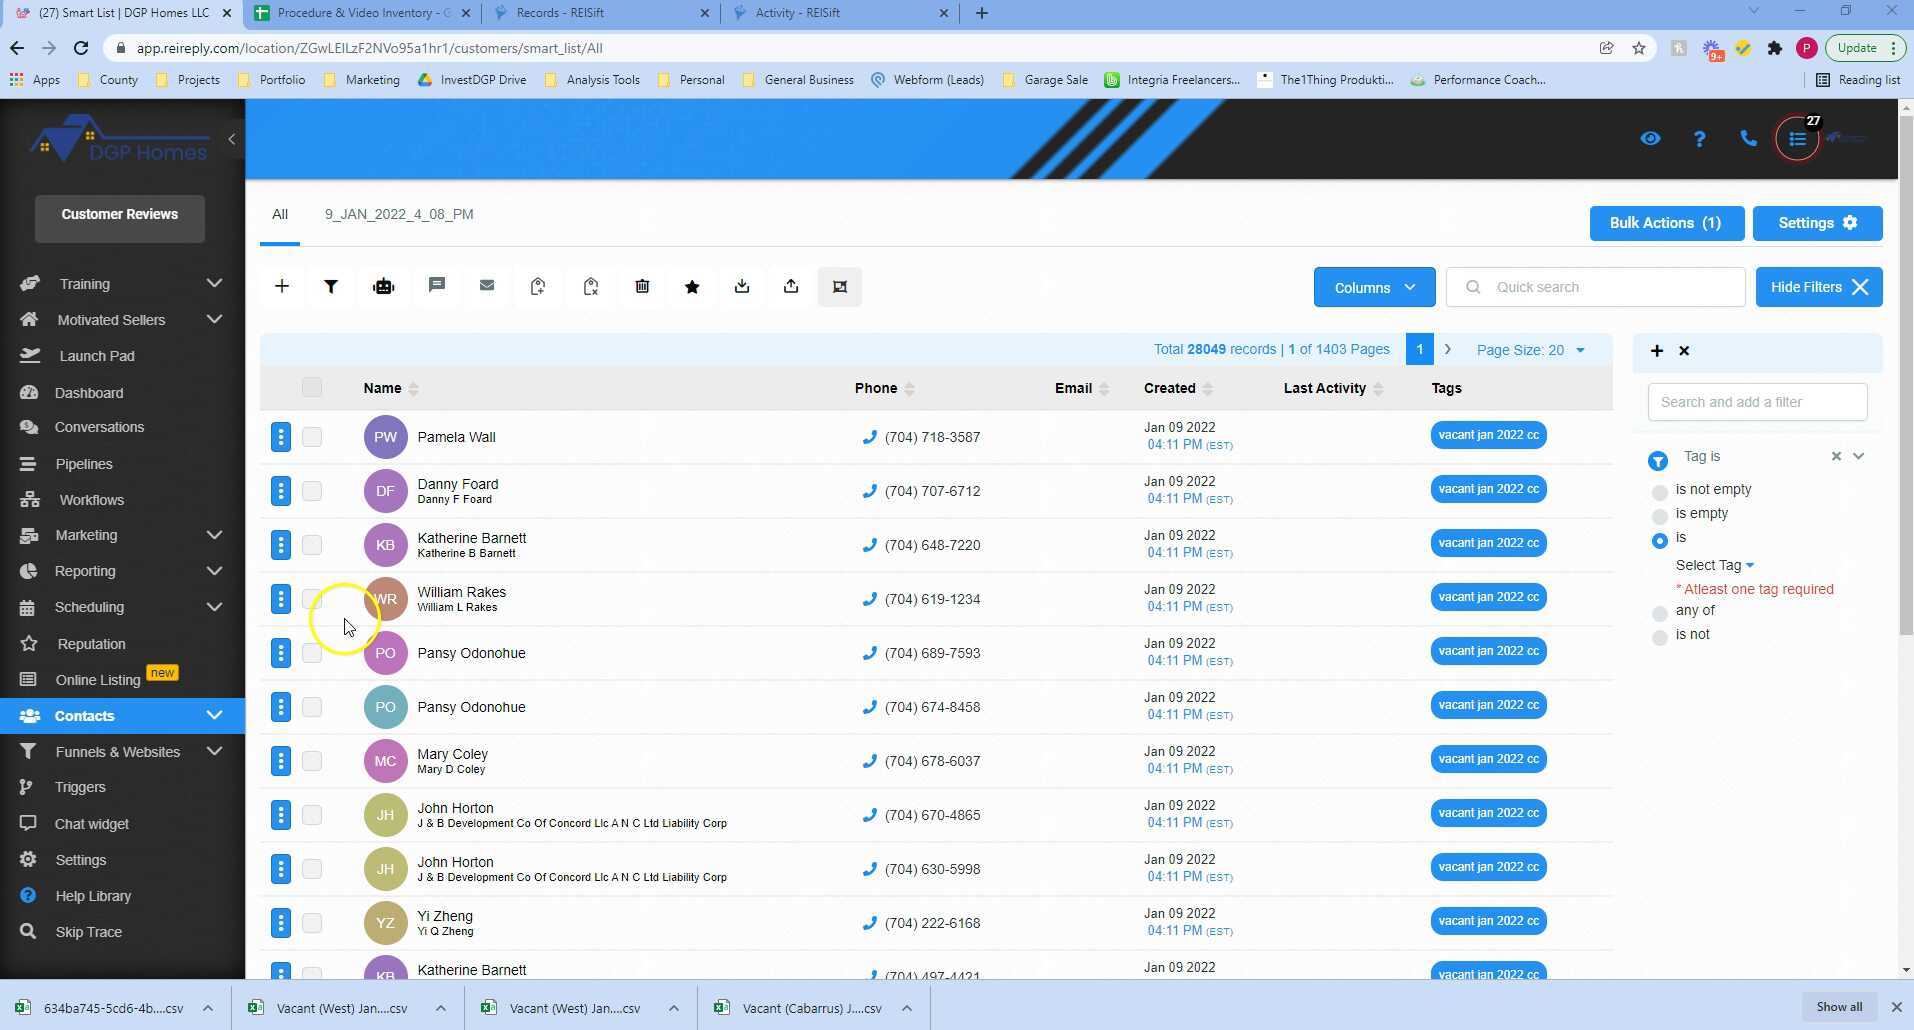Click the SMS message icon in the toolbar

[x=437, y=286]
